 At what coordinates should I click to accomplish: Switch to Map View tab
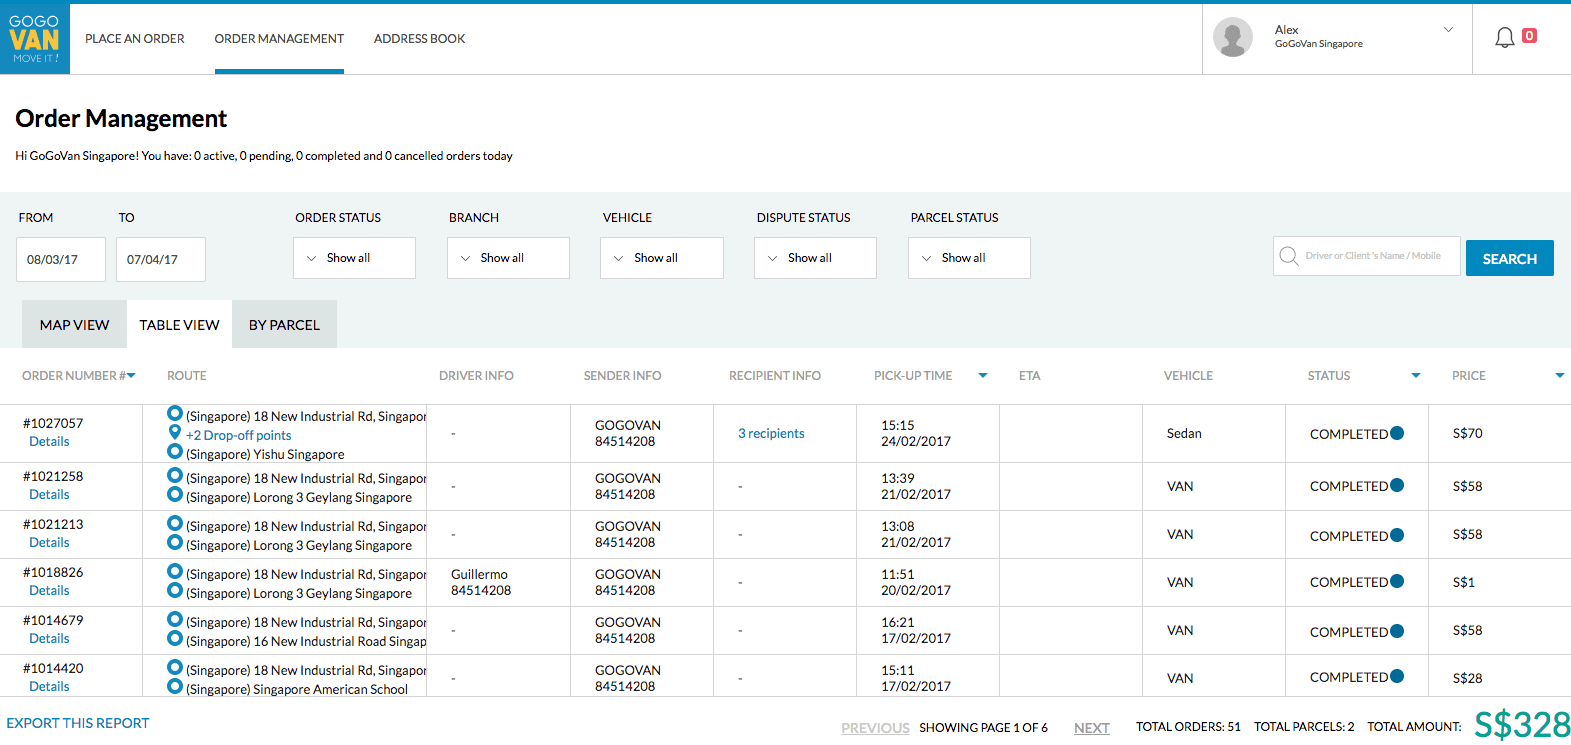74,324
